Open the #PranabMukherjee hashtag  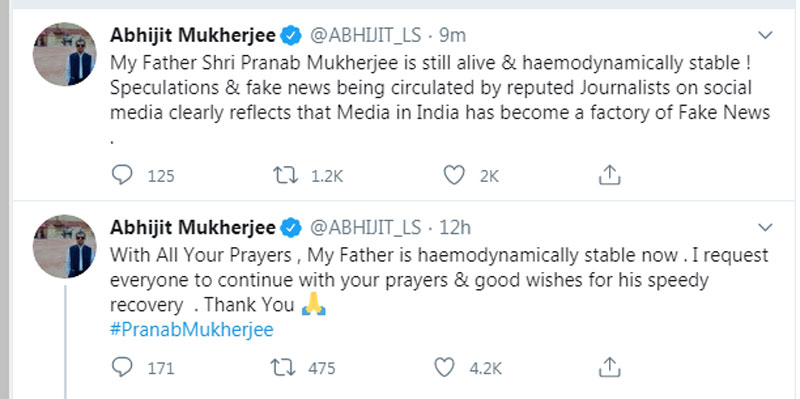(x=191, y=330)
